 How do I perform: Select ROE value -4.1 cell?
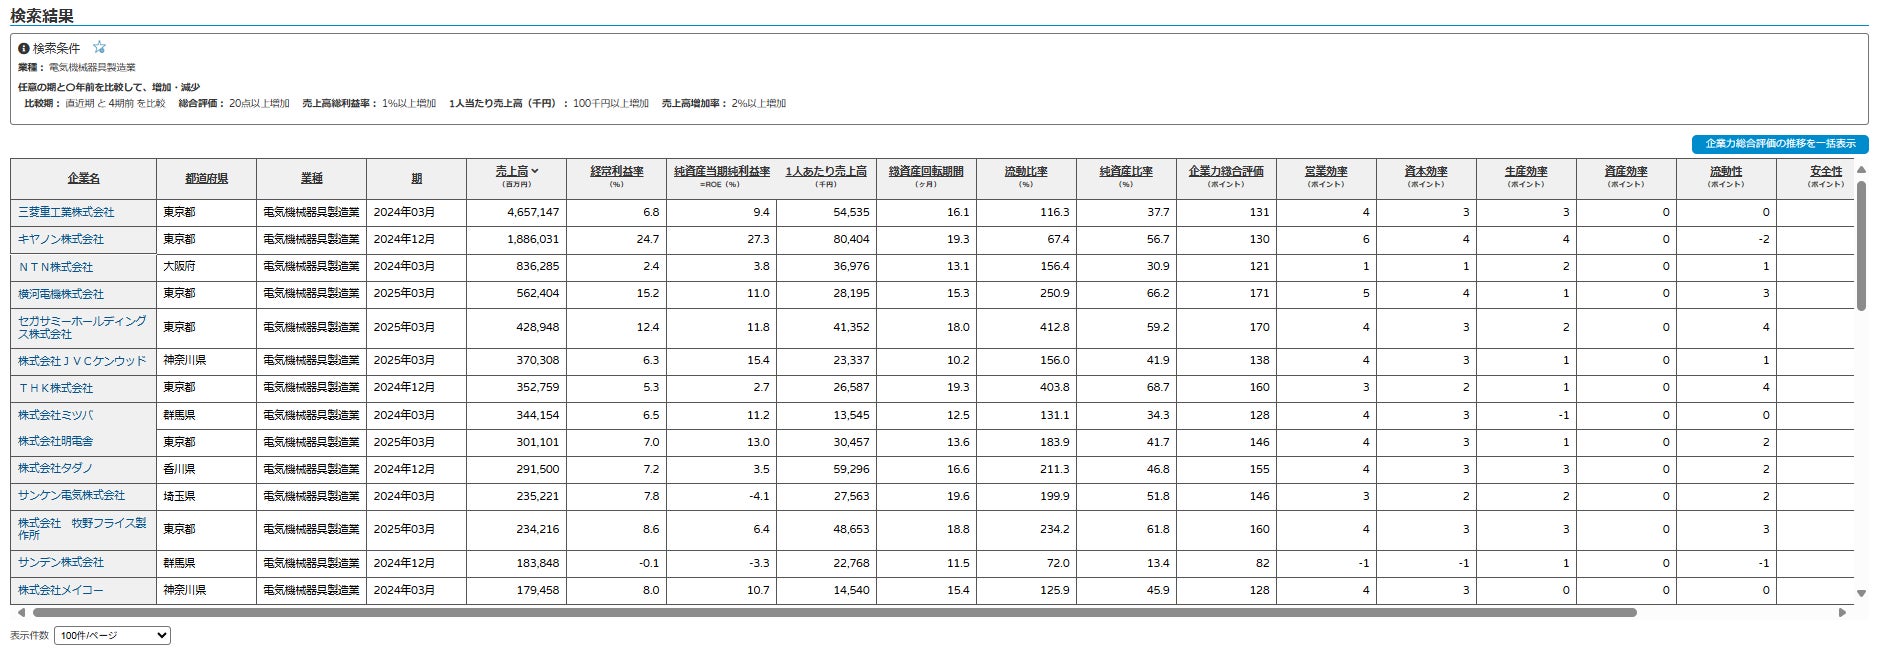coord(721,496)
